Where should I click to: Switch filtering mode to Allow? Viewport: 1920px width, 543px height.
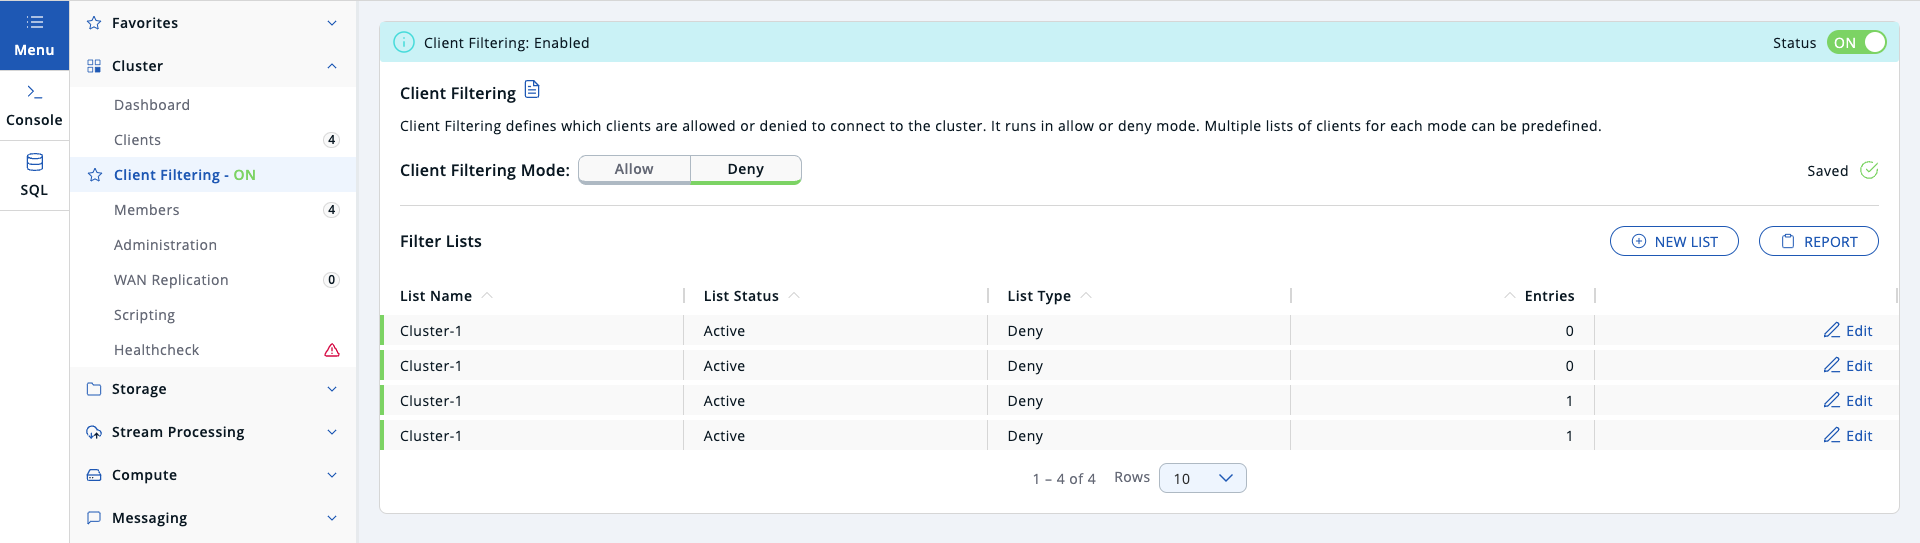coord(634,169)
